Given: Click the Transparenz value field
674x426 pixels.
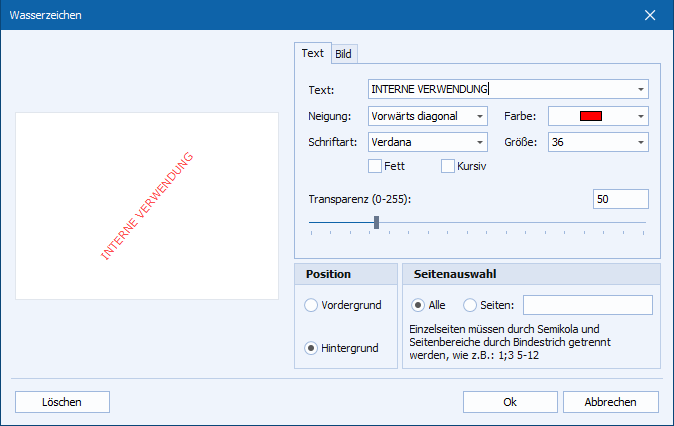Looking at the screenshot, I should pos(620,199).
